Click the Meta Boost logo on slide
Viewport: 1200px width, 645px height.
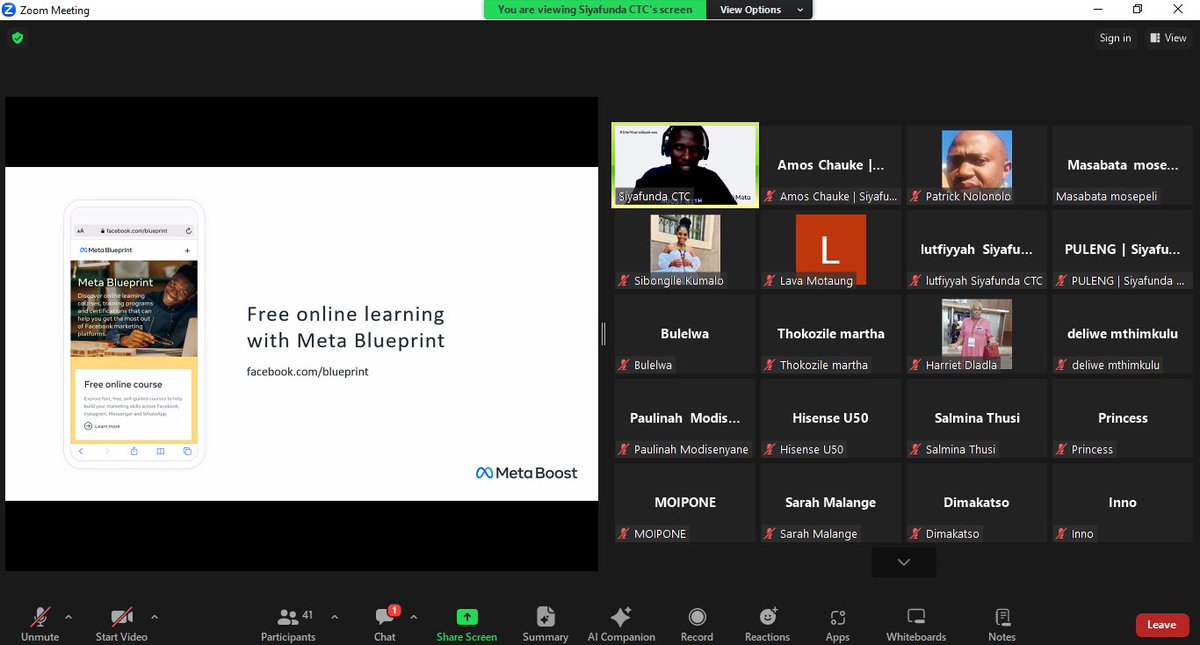pyautogui.click(x=526, y=473)
